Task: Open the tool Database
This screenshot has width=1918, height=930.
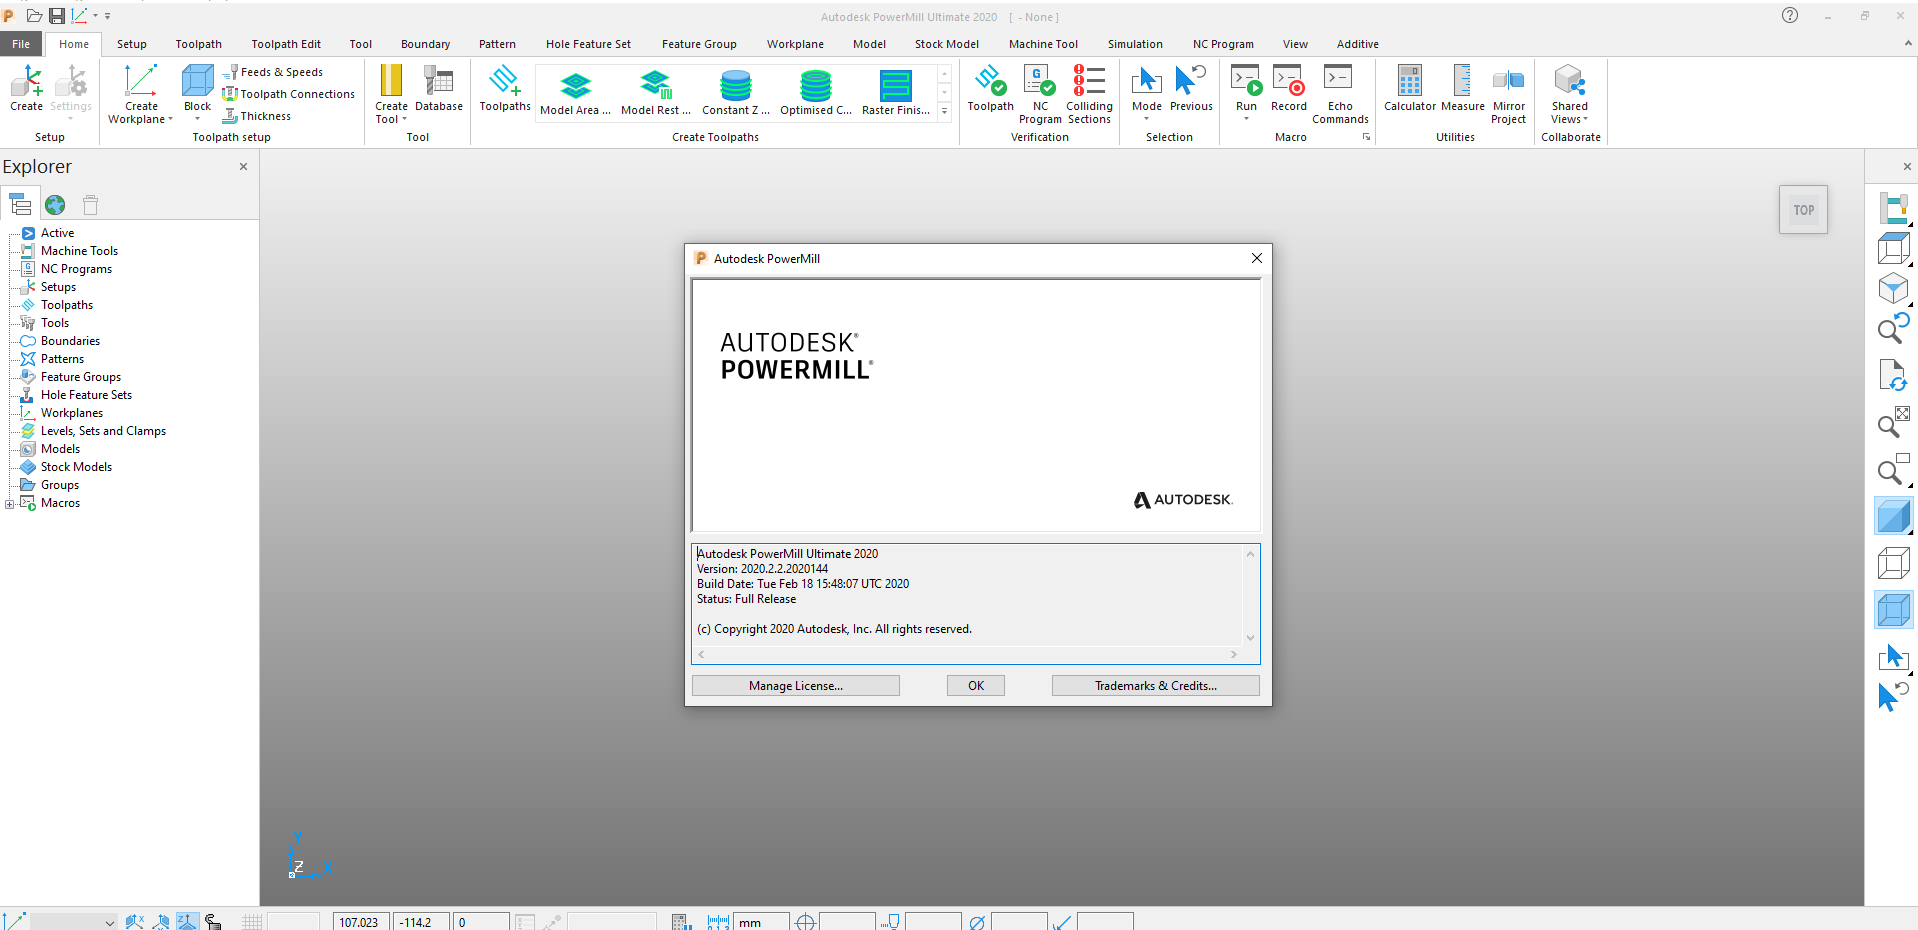Action: tap(439, 88)
